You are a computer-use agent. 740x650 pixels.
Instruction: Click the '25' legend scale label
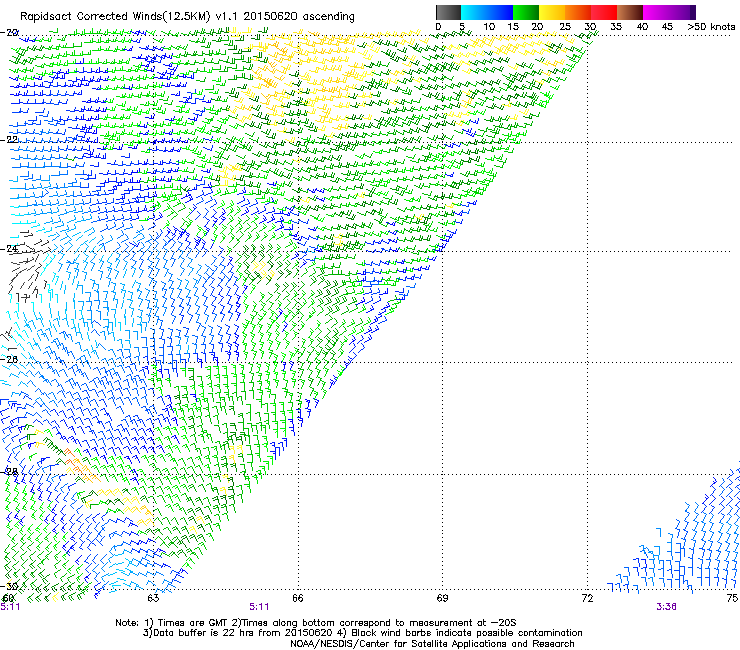coord(565,27)
